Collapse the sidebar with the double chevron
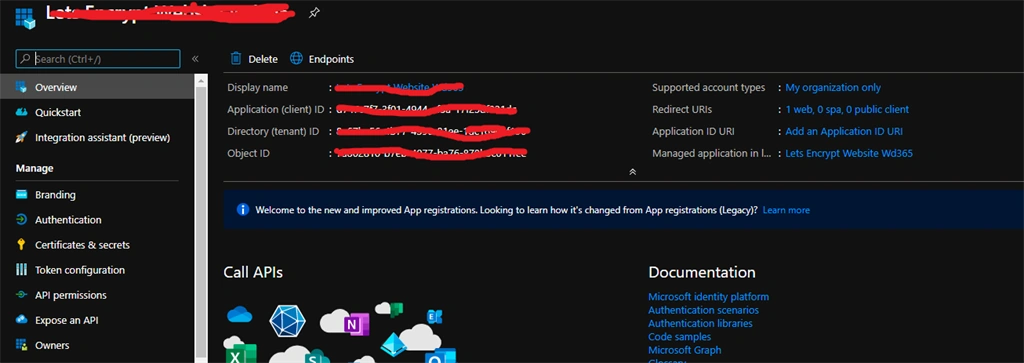This screenshot has width=1024, height=363. pyautogui.click(x=195, y=59)
